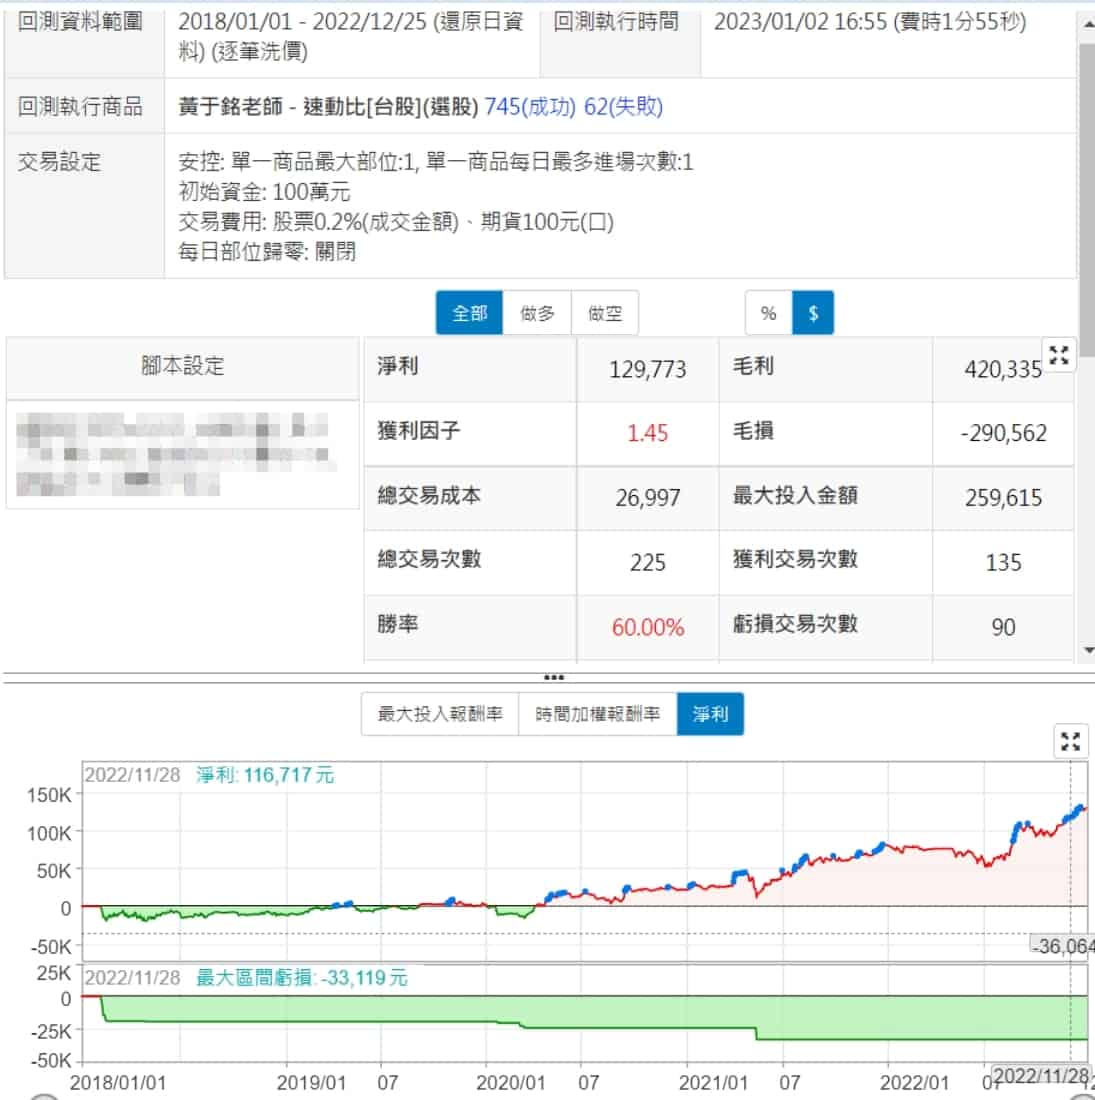Open the 745(成功) successful items link
This screenshot has height=1100, width=1095.
(530, 107)
